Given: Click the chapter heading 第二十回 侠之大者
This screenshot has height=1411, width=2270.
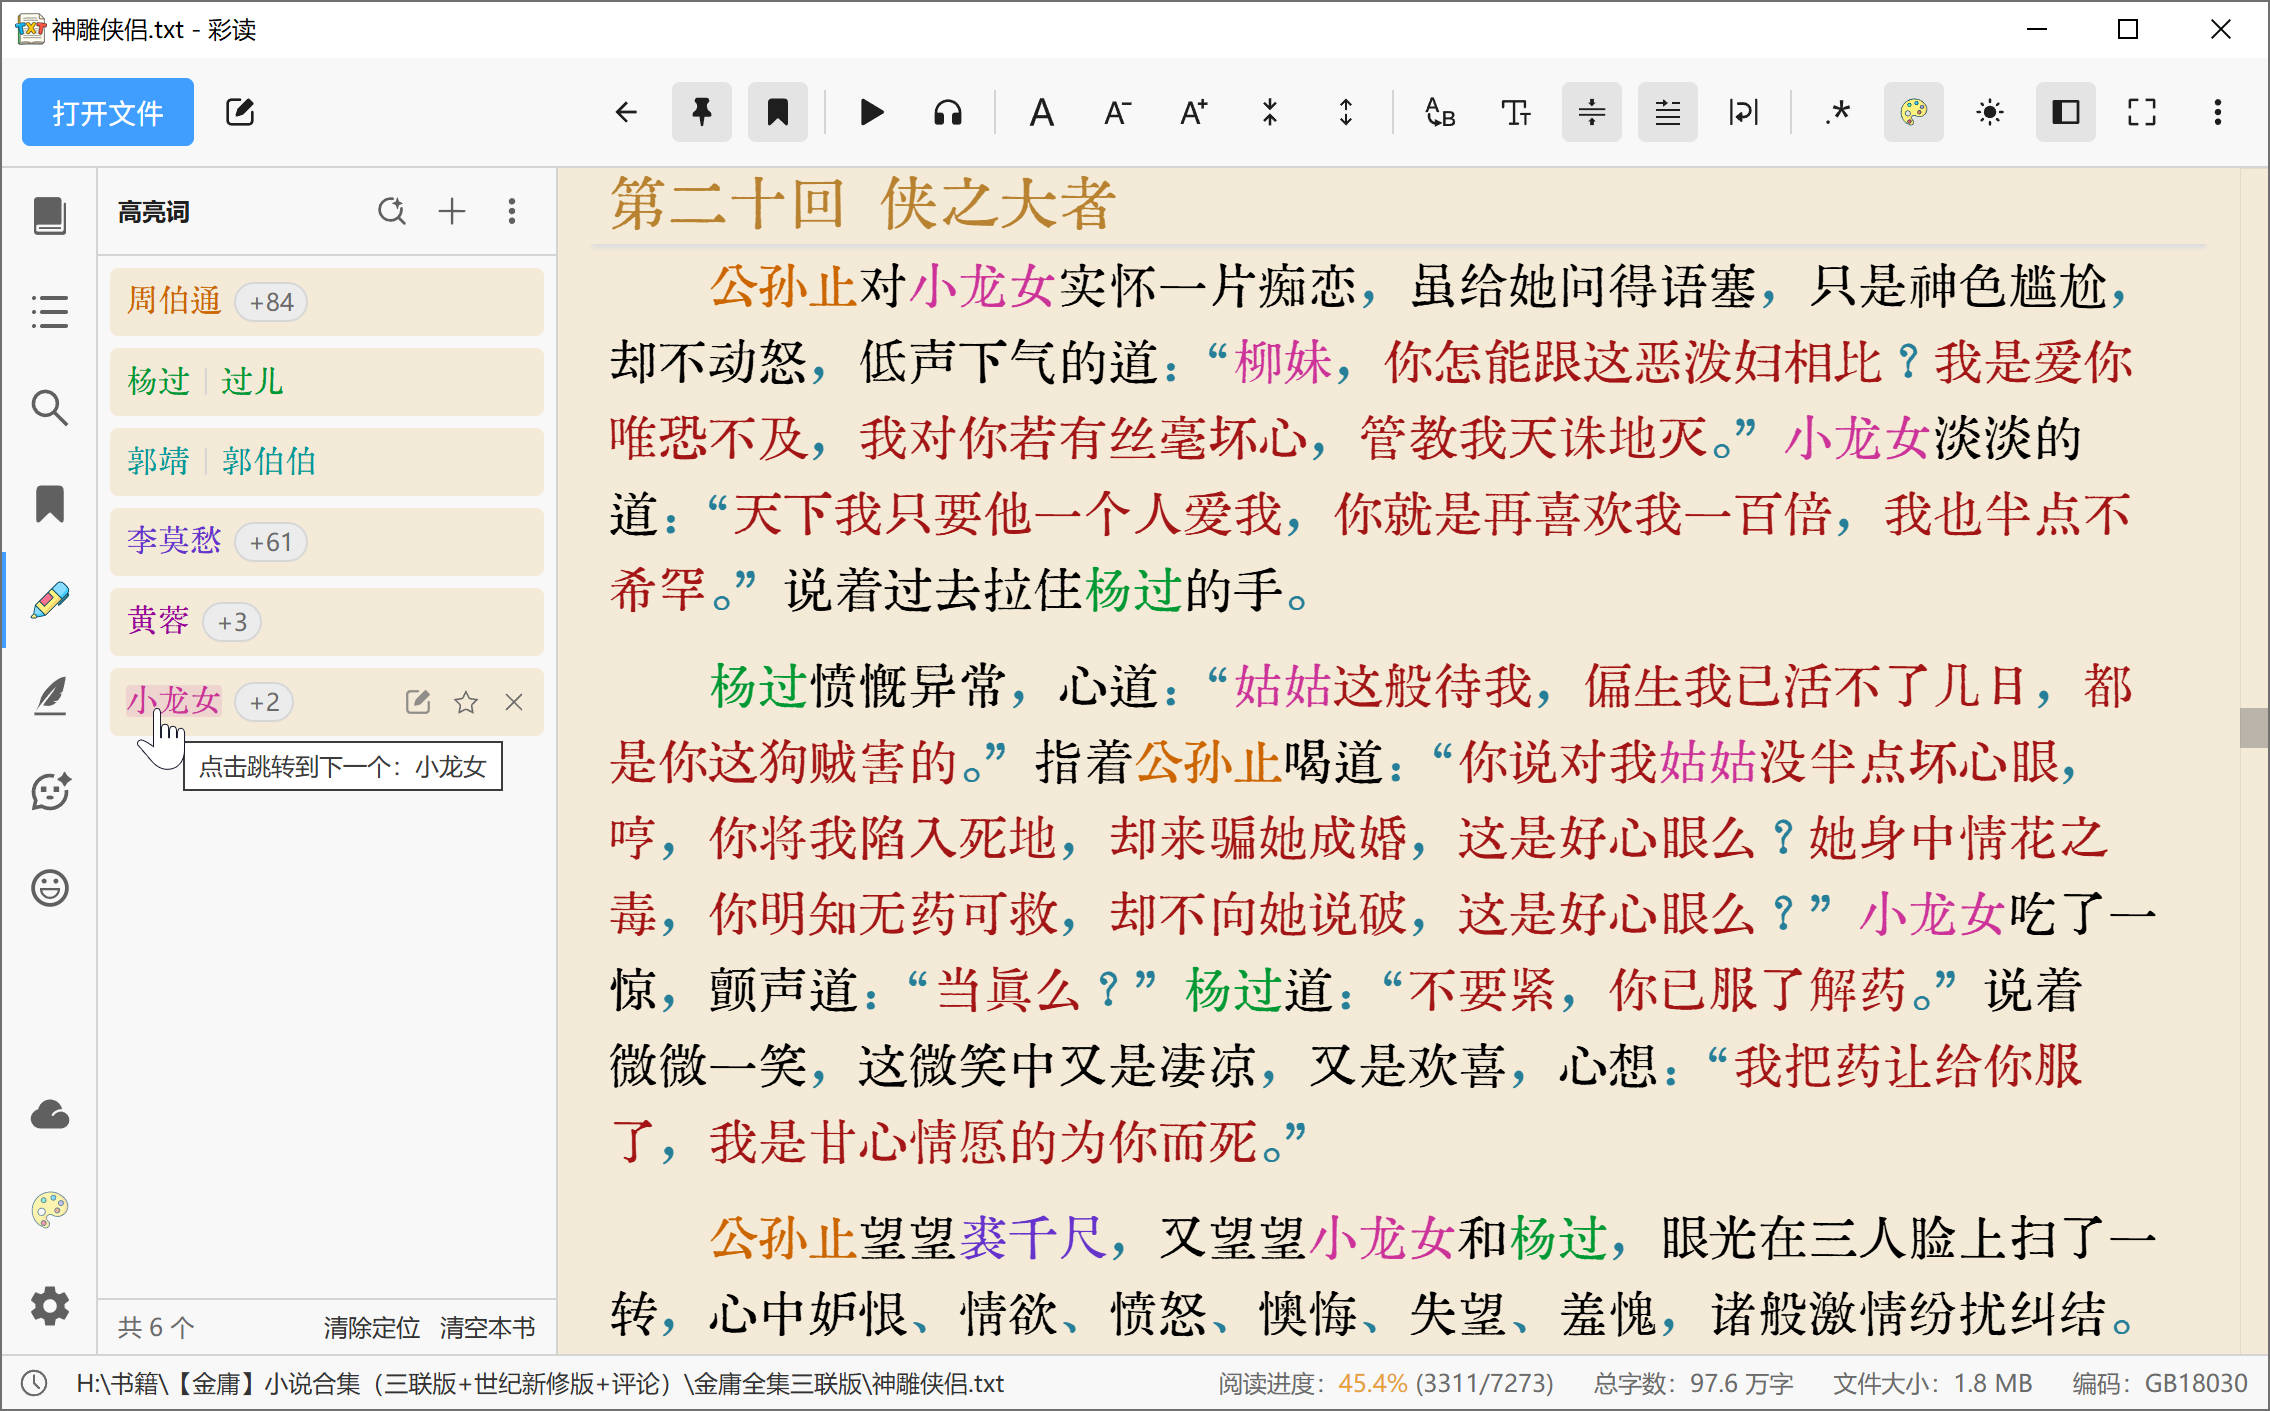Looking at the screenshot, I should click(863, 204).
